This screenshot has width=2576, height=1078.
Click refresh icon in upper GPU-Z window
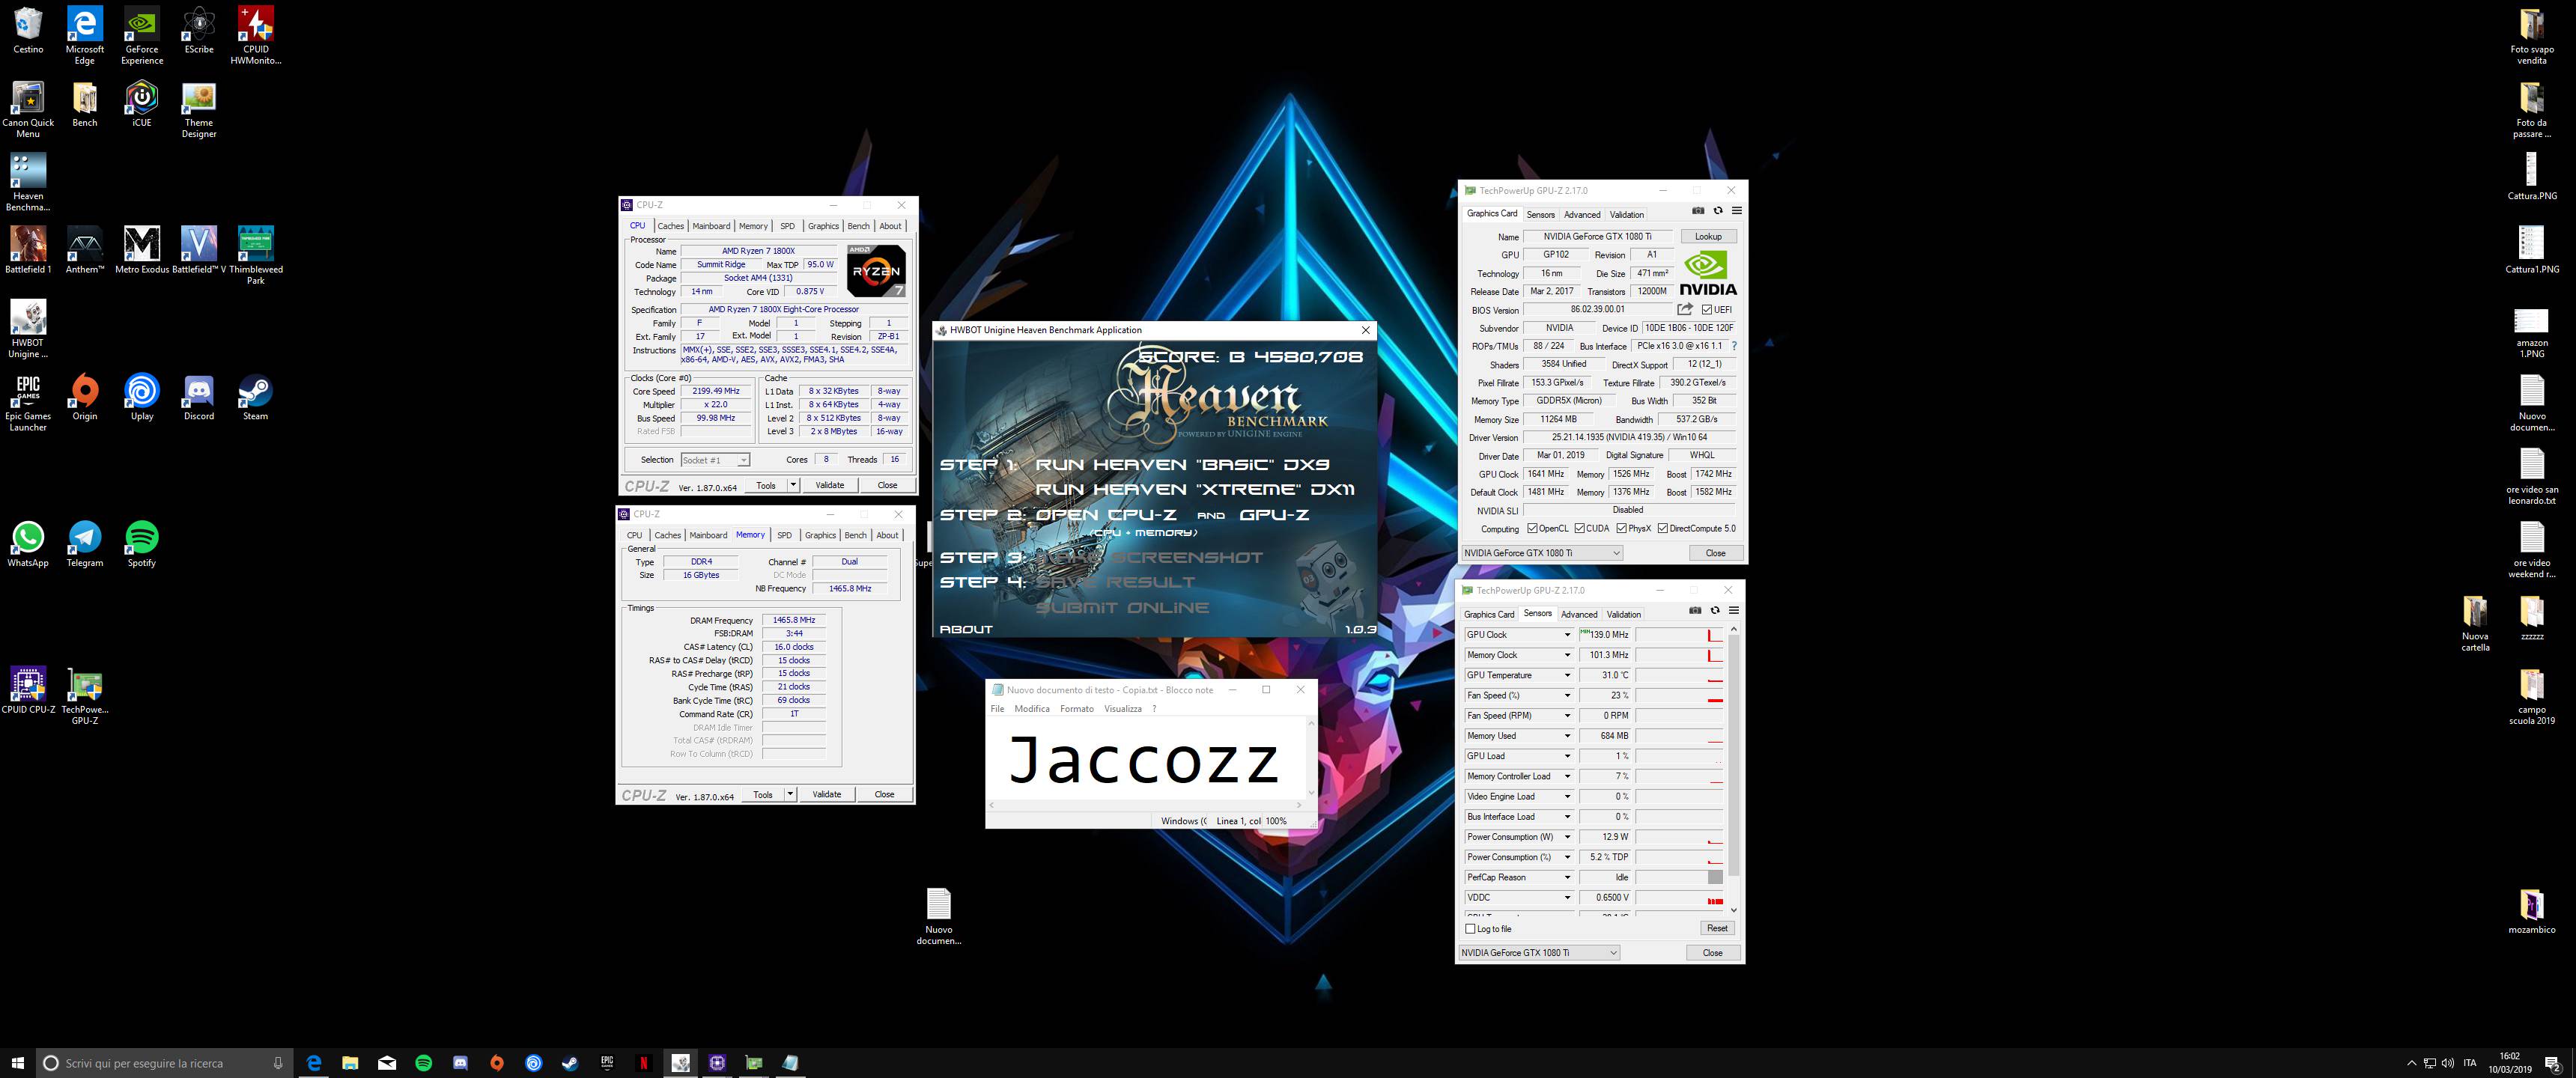click(1718, 211)
